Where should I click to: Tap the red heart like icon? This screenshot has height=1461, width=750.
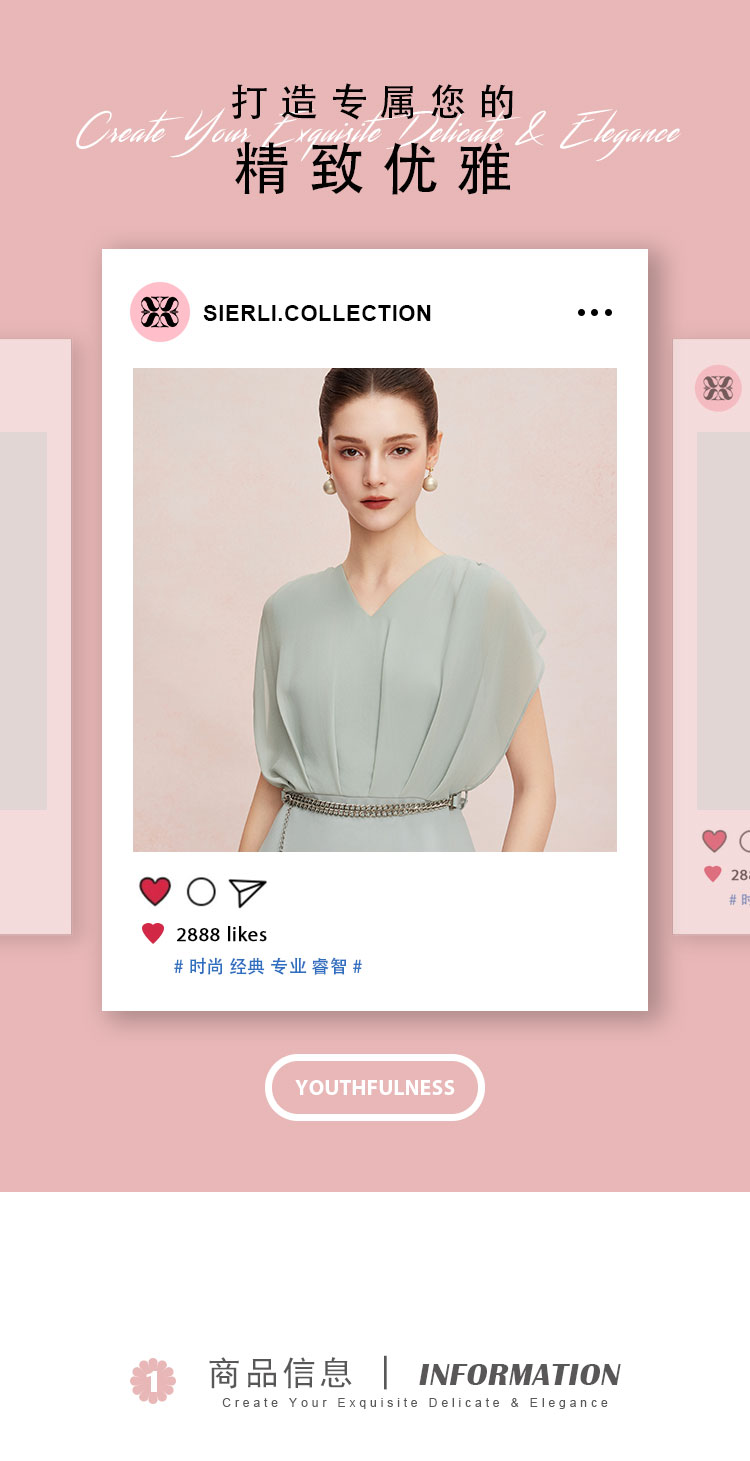[x=155, y=891]
